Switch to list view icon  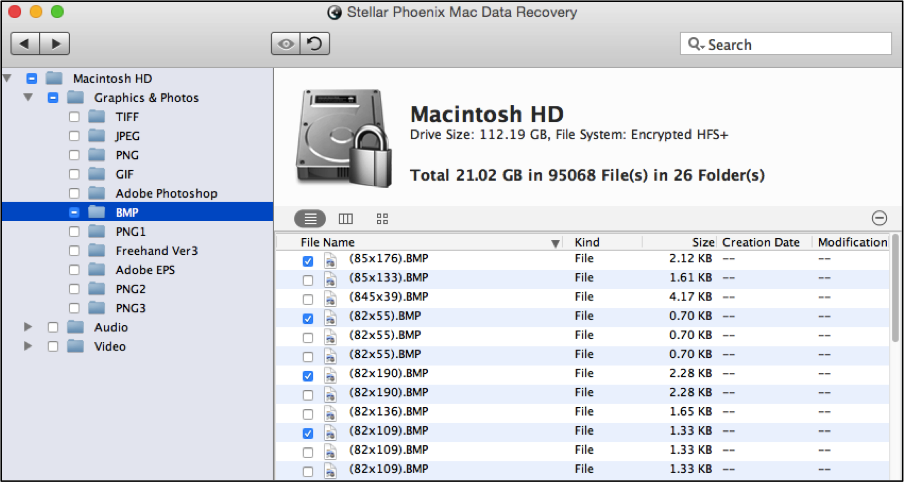[x=310, y=219]
